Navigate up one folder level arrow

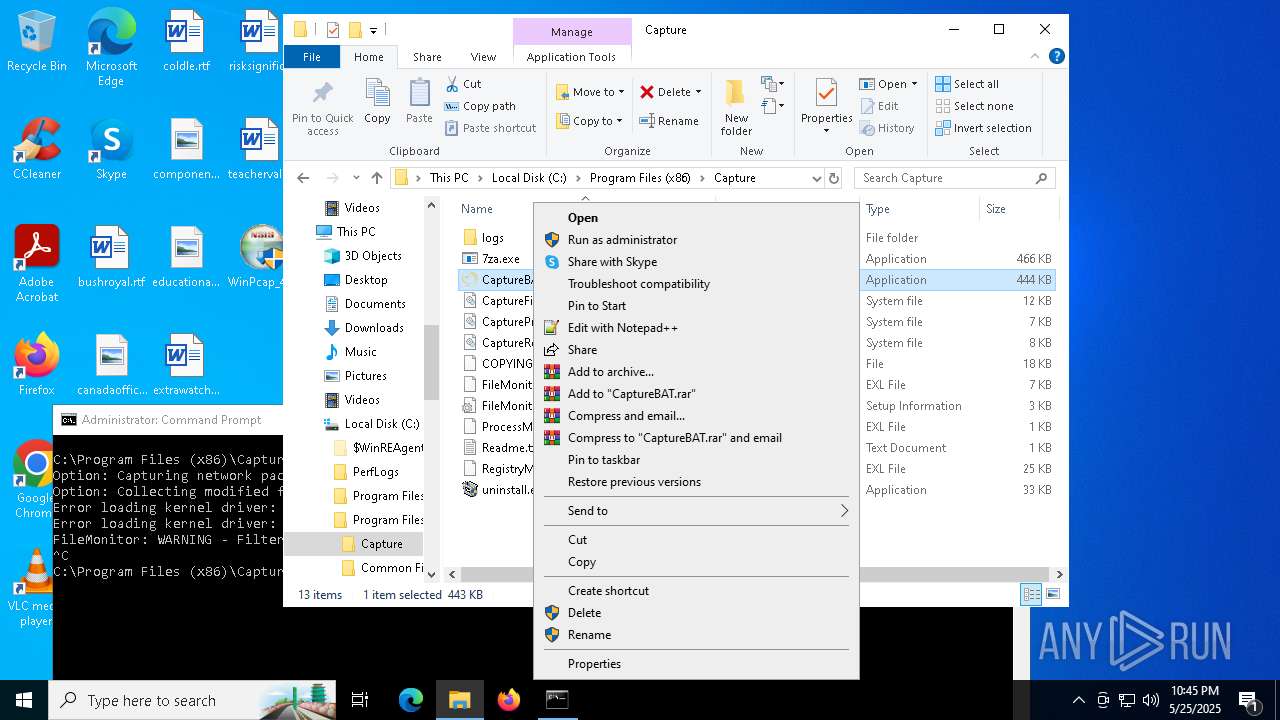(376, 178)
